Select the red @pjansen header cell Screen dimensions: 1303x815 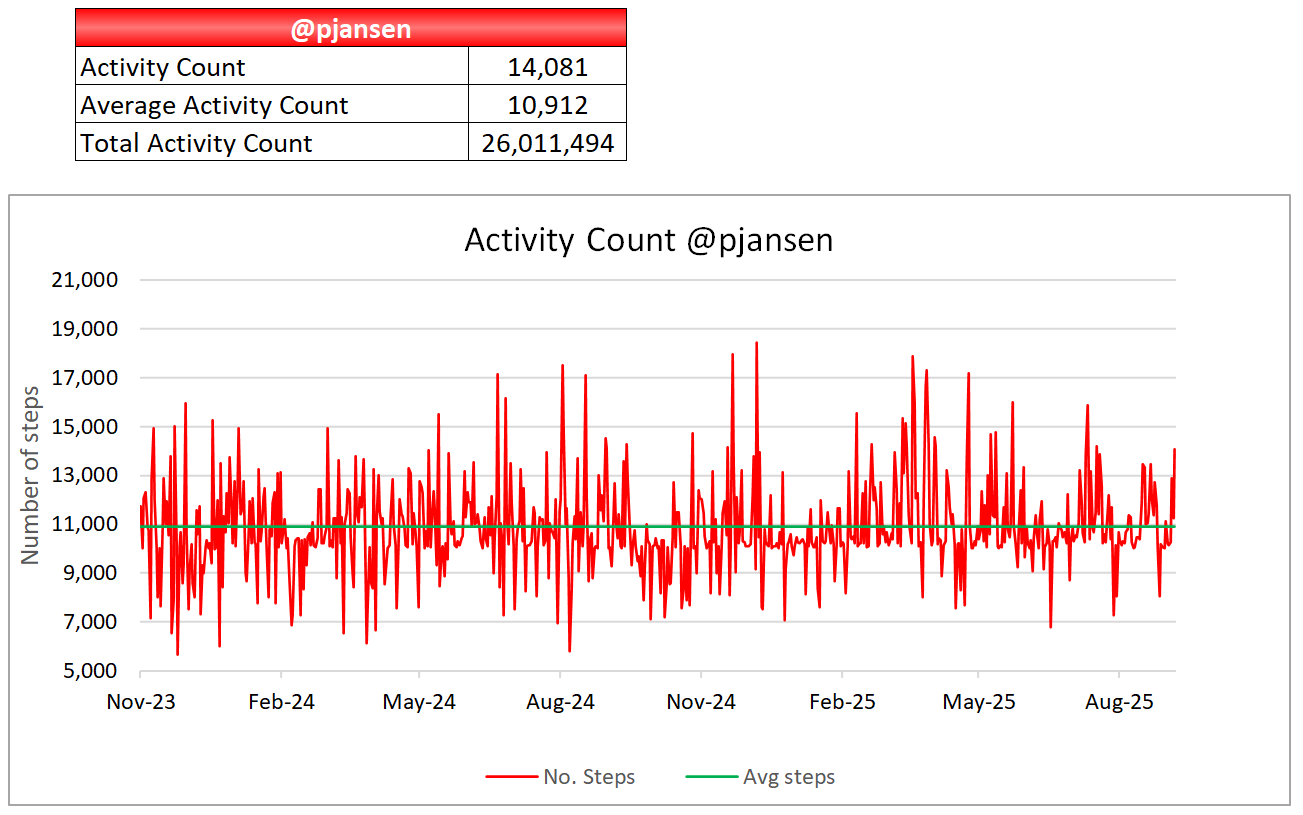tap(350, 29)
